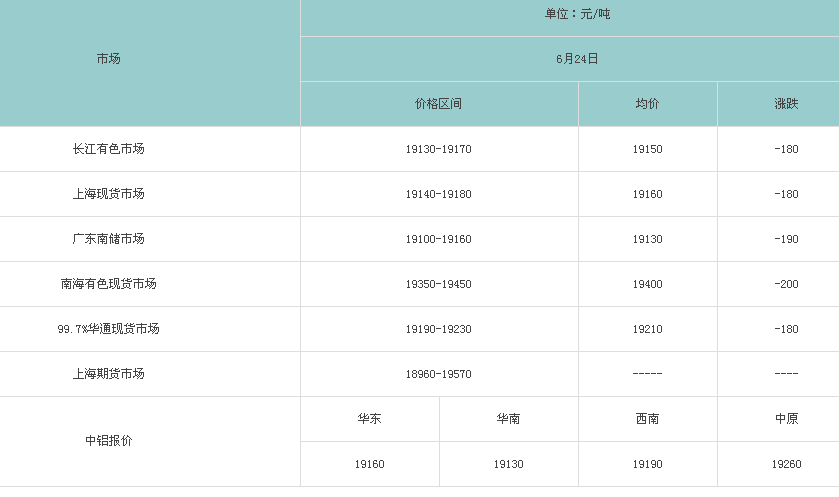Click the 长江有色市场 row label
Viewport: 839px width, 497px height.
[108, 149]
